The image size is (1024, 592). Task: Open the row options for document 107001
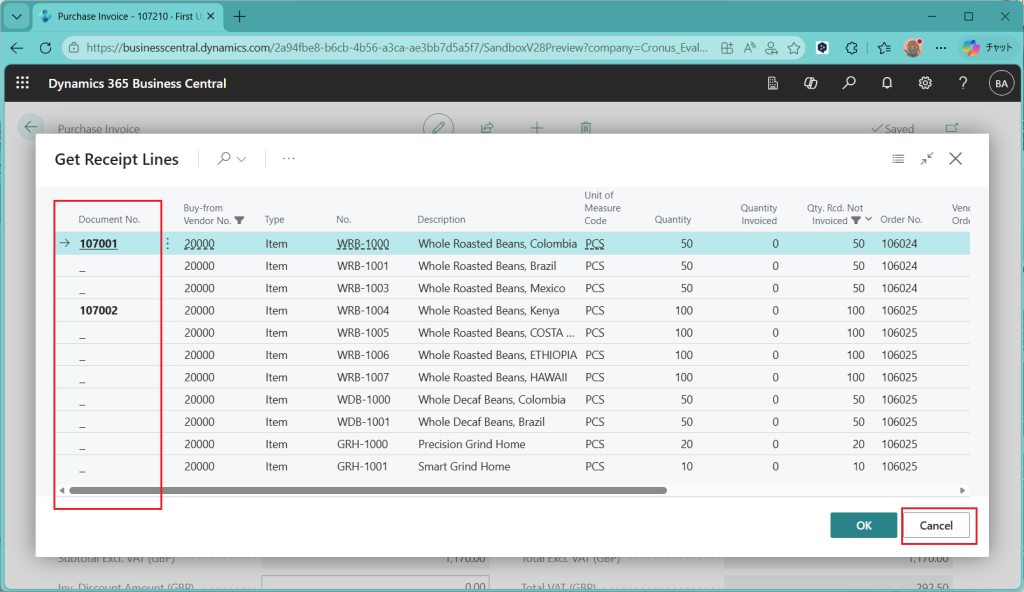click(x=167, y=244)
